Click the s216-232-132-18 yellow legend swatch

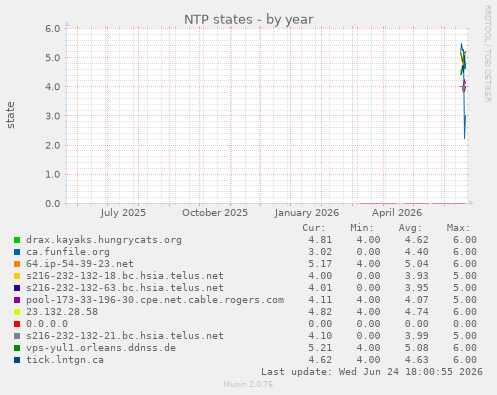[x=17, y=276]
